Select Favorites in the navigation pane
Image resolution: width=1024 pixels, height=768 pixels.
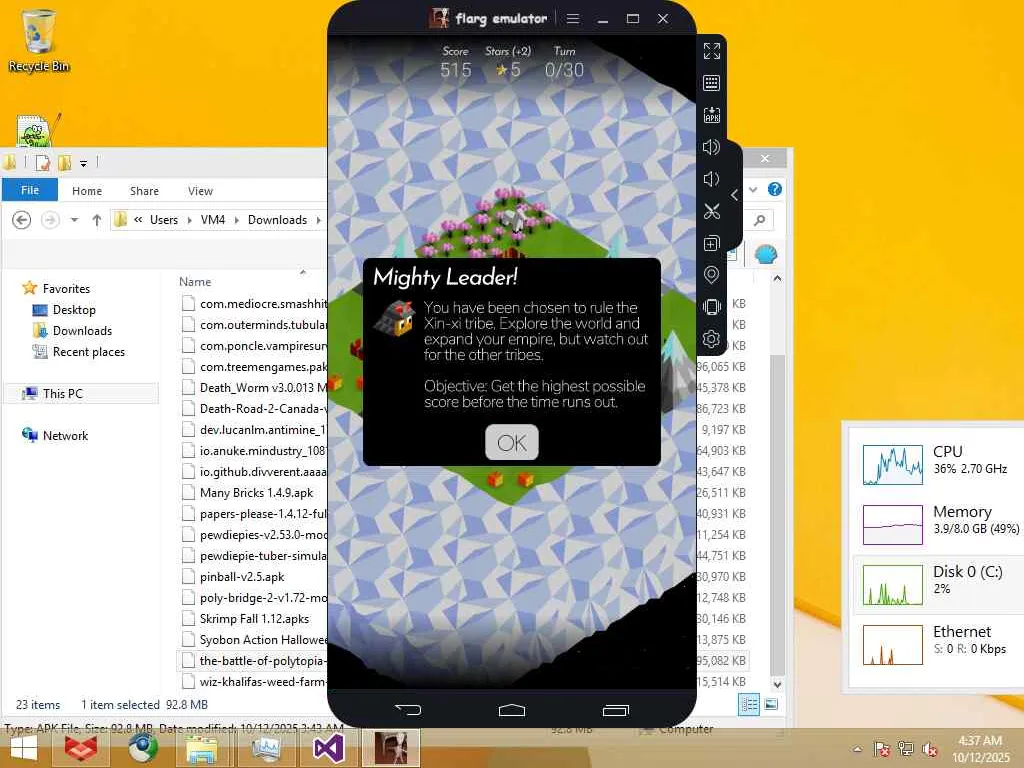[x=66, y=289]
